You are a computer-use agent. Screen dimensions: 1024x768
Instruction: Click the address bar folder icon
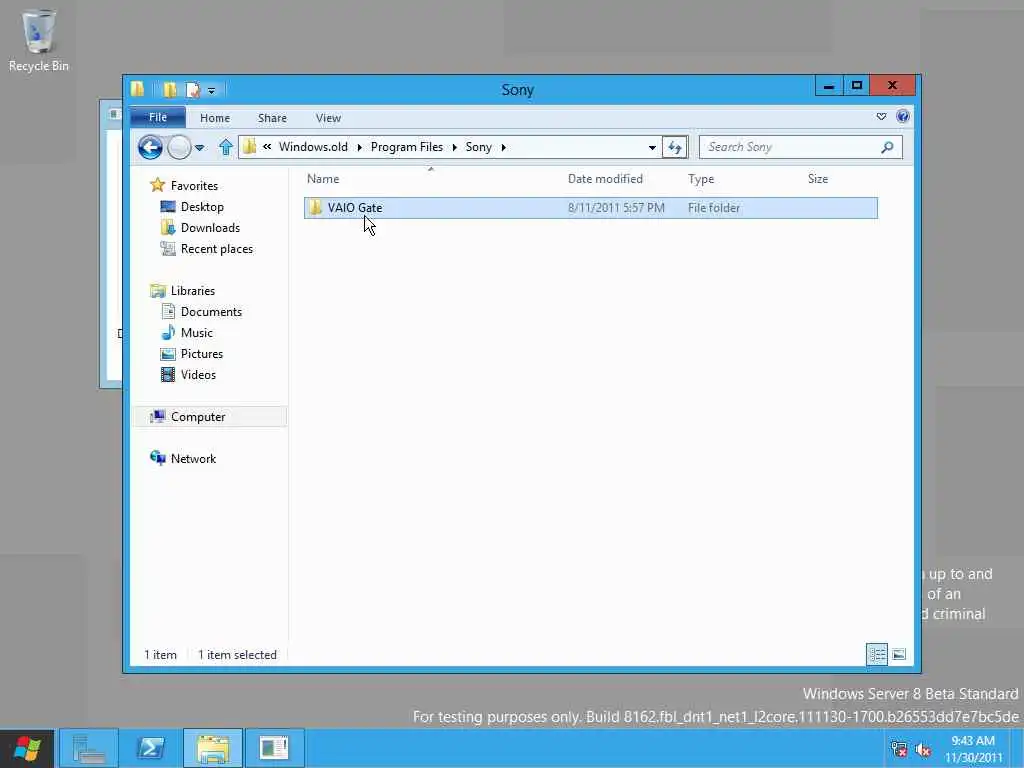point(249,147)
